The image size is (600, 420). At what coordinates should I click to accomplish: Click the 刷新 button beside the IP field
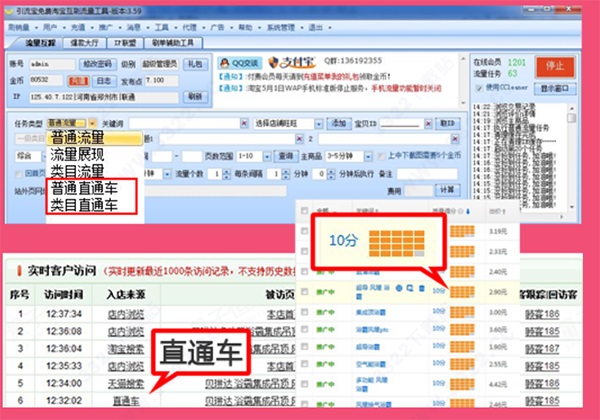tap(195, 96)
